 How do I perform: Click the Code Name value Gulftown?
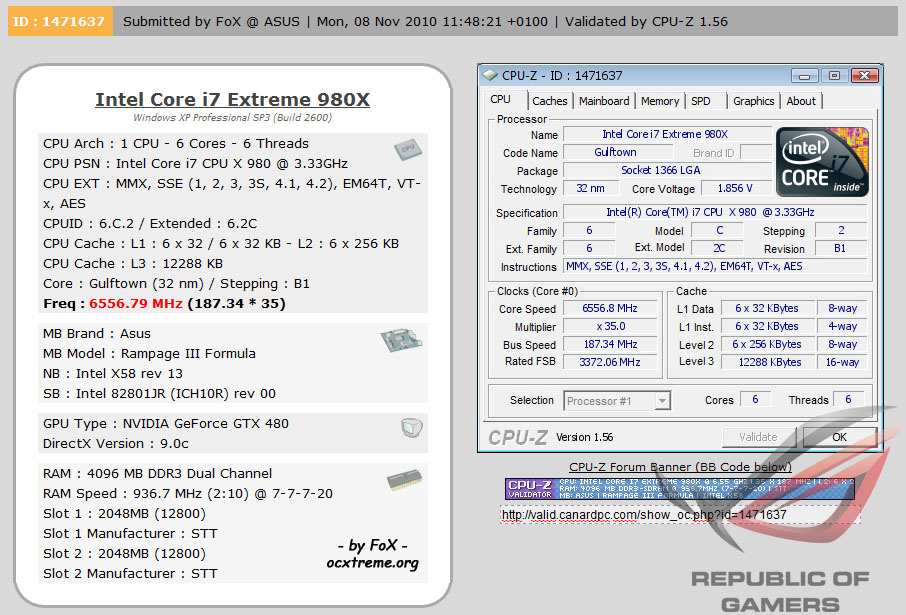tap(617, 152)
